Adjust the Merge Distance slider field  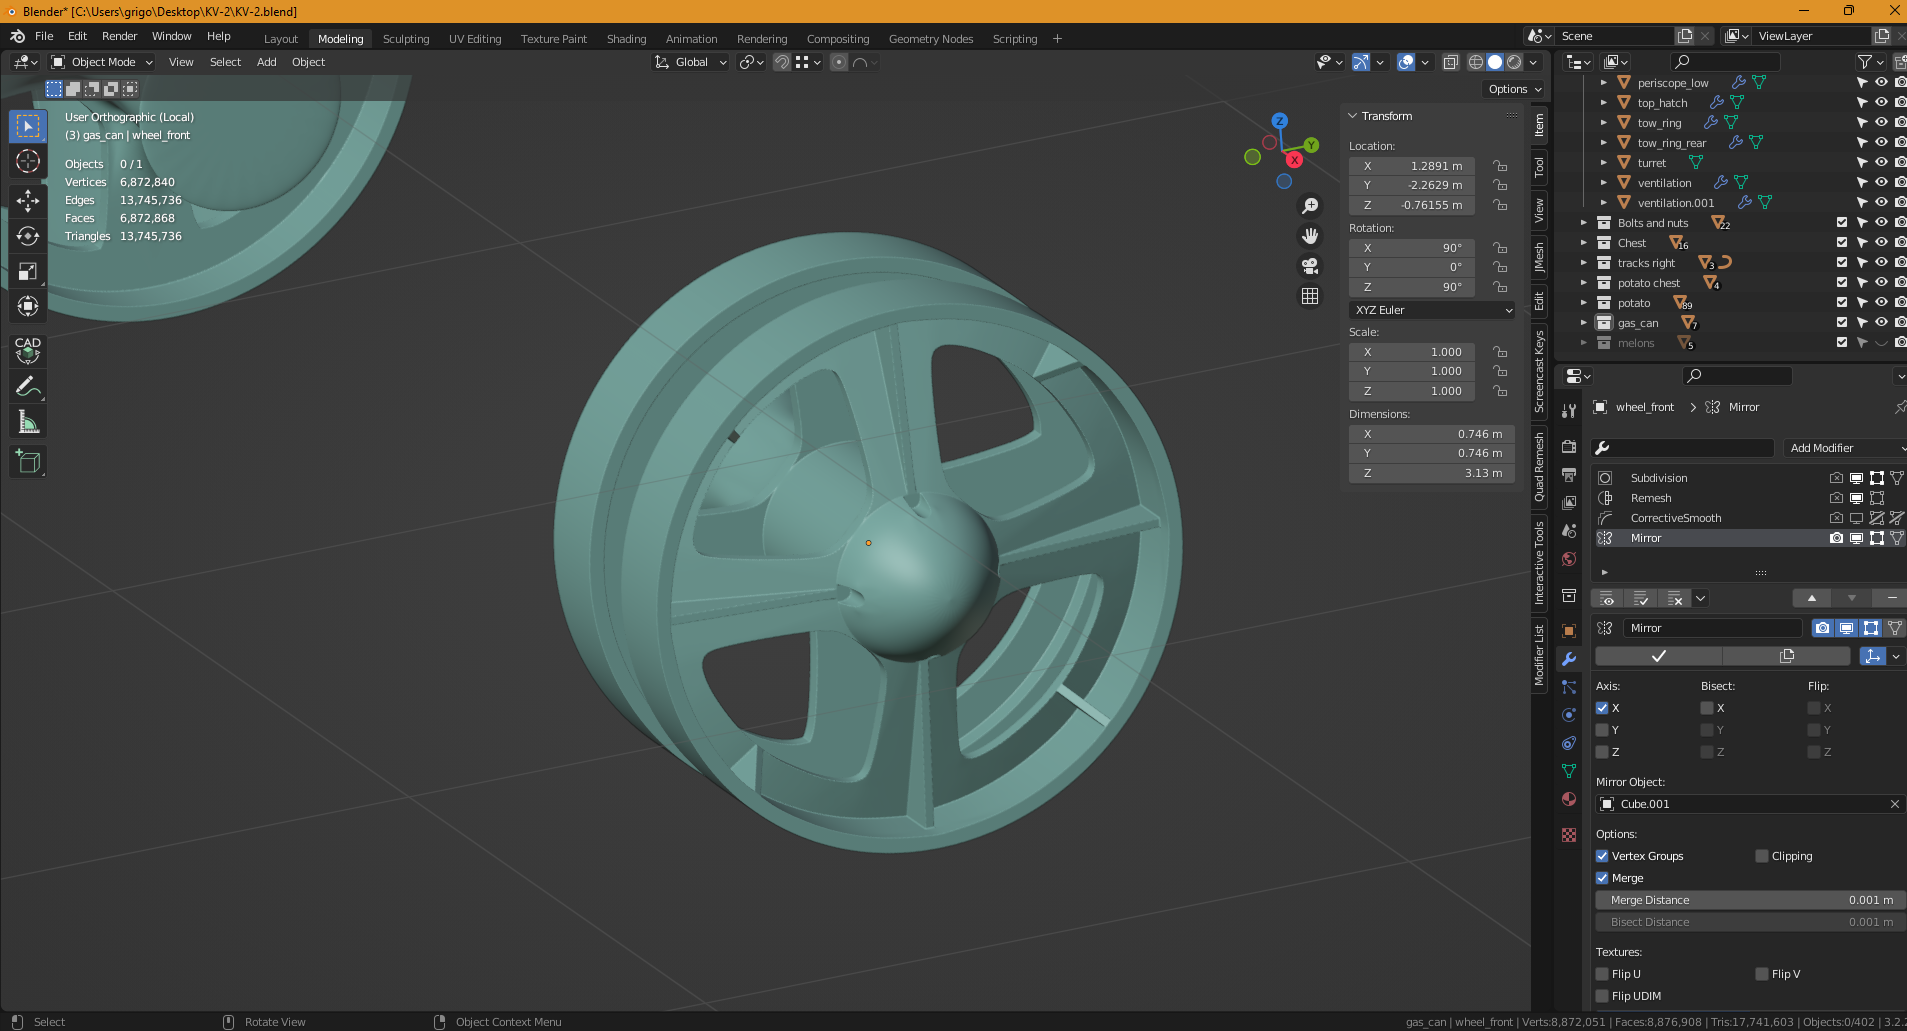point(1750,900)
